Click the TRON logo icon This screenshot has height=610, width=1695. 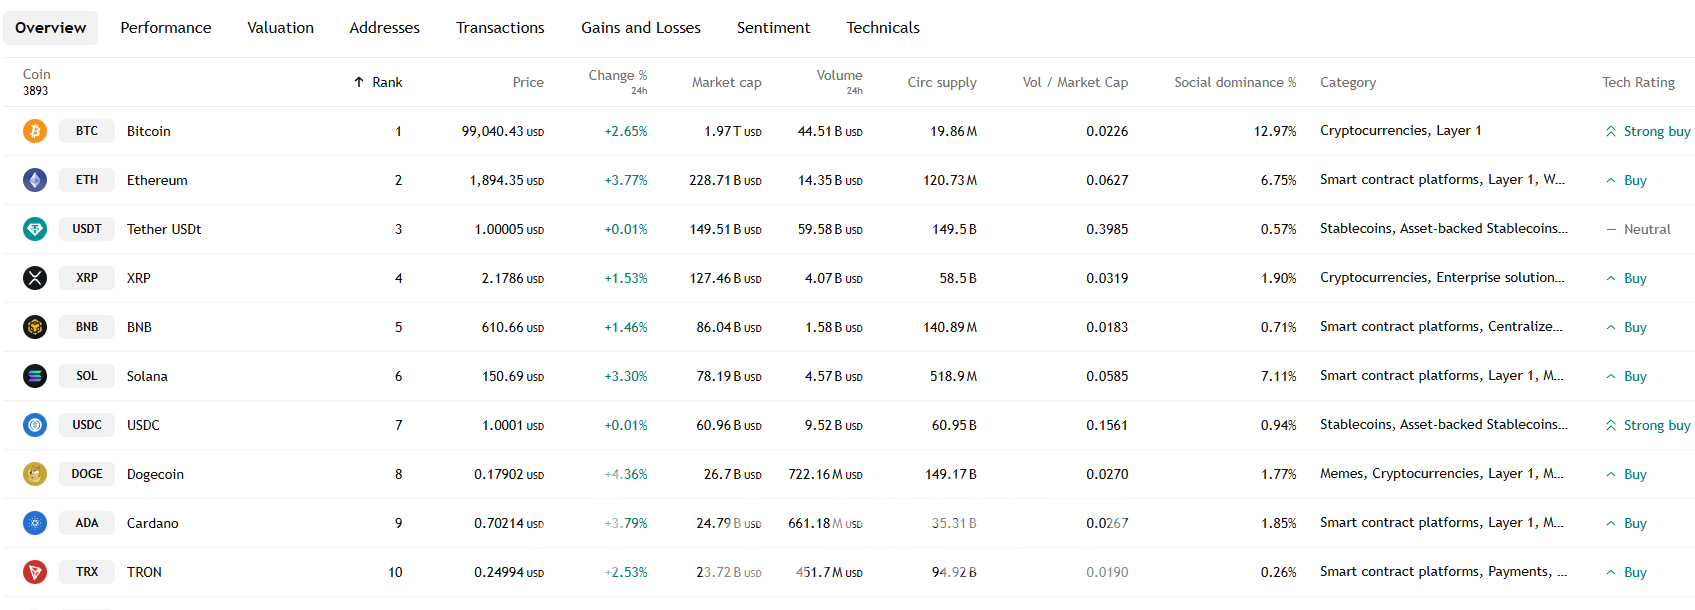coord(35,572)
